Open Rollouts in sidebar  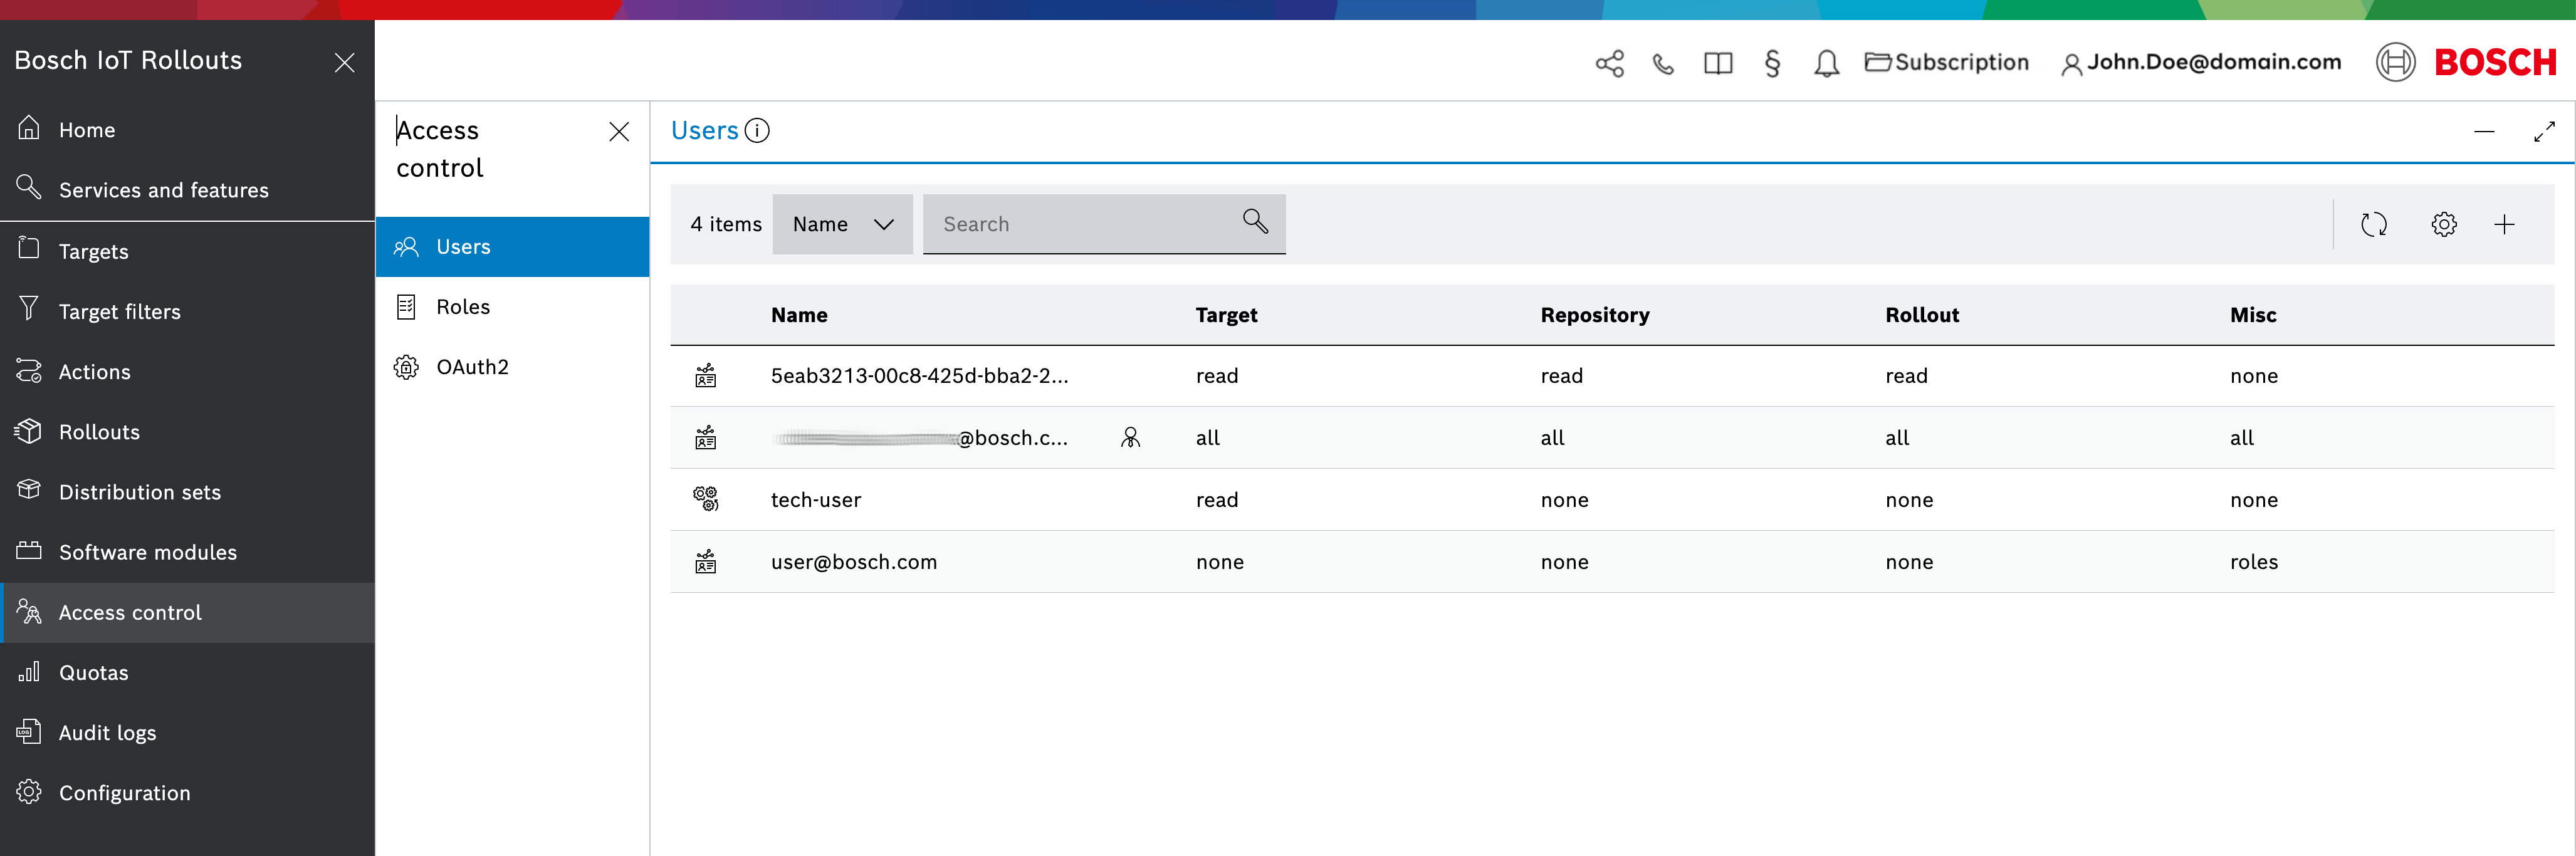(187, 431)
